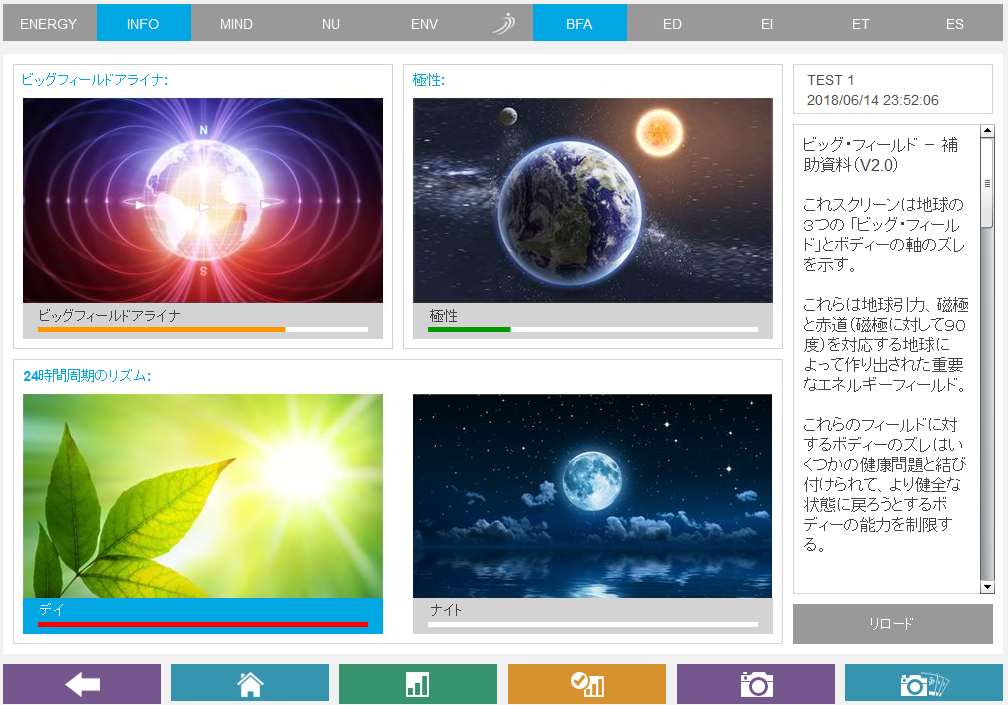Click the swirl logo in the top bar
Screen dimensions: 1008x705
tap(504, 23)
